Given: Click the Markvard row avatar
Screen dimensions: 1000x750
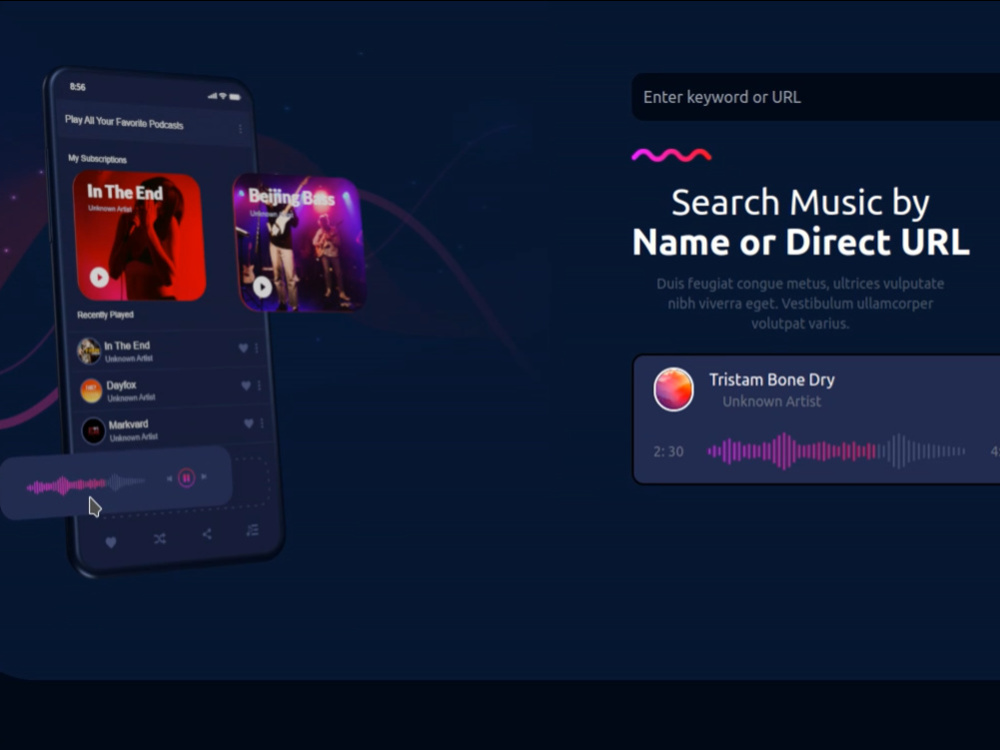Looking at the screenshot, I should pyautogui.click(x=93, y=430).
